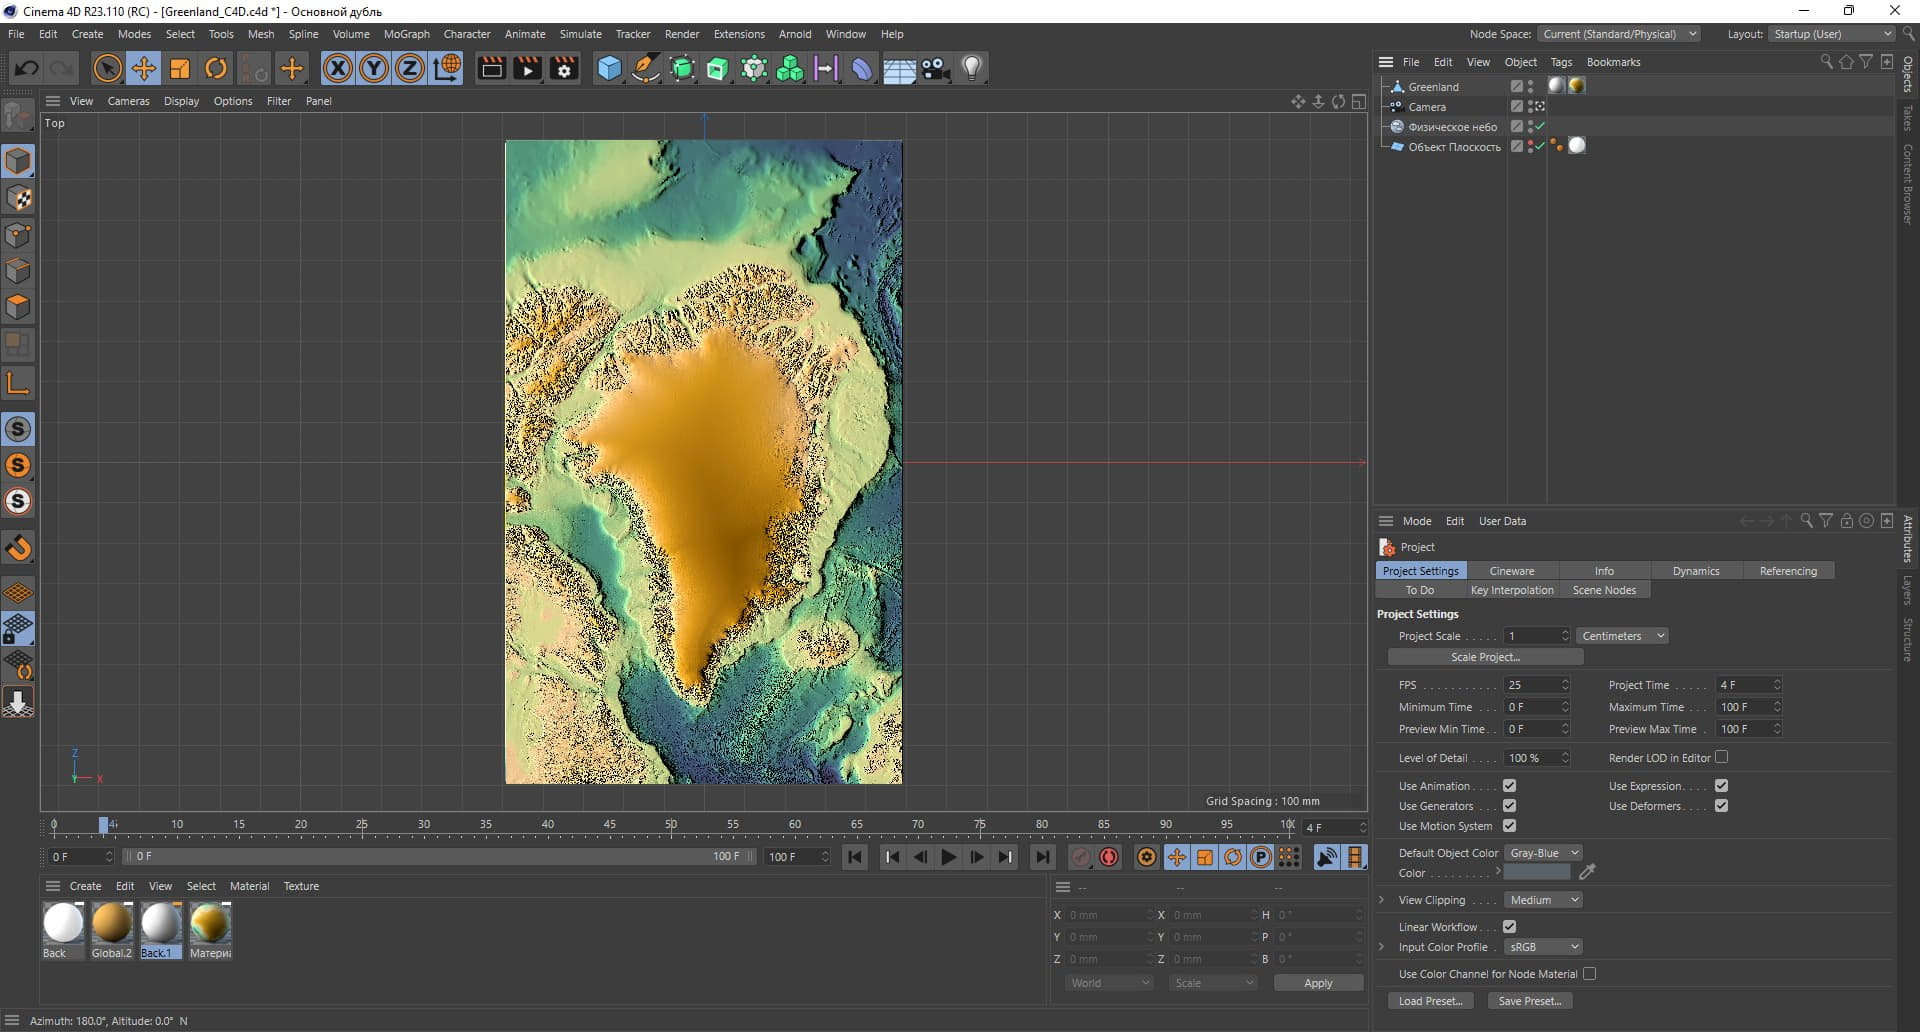Toggle Use Animation checkbox
This screenshot has height=1032, width=1920.
point(1510,786)
